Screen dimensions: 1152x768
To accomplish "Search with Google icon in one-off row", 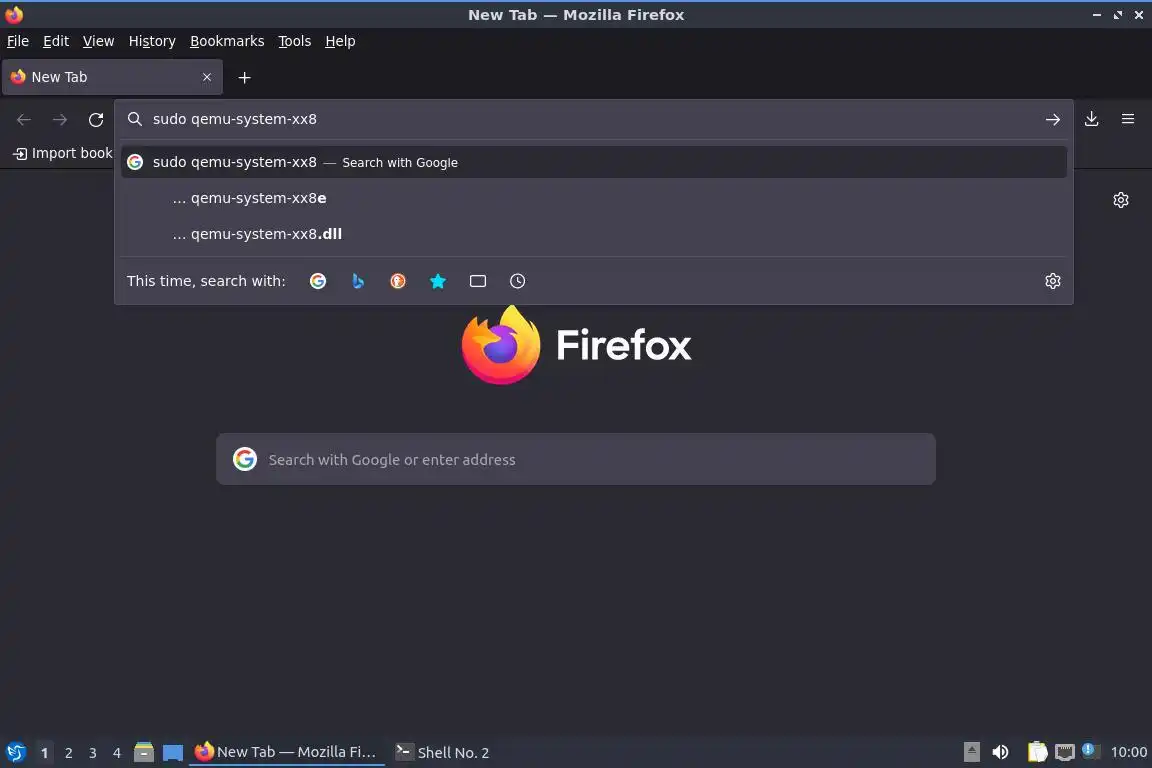I will tap(317, 281).
